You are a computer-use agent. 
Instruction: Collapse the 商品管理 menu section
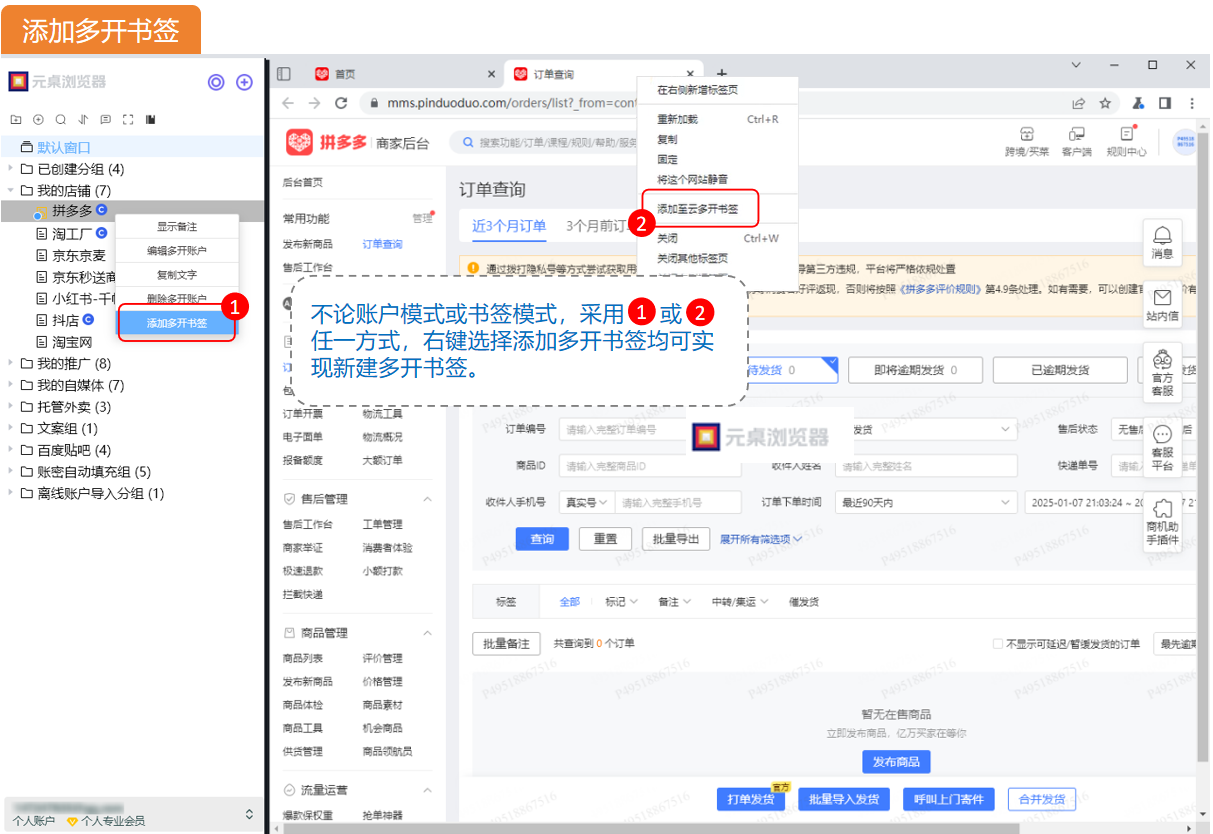tap(427, 633)
